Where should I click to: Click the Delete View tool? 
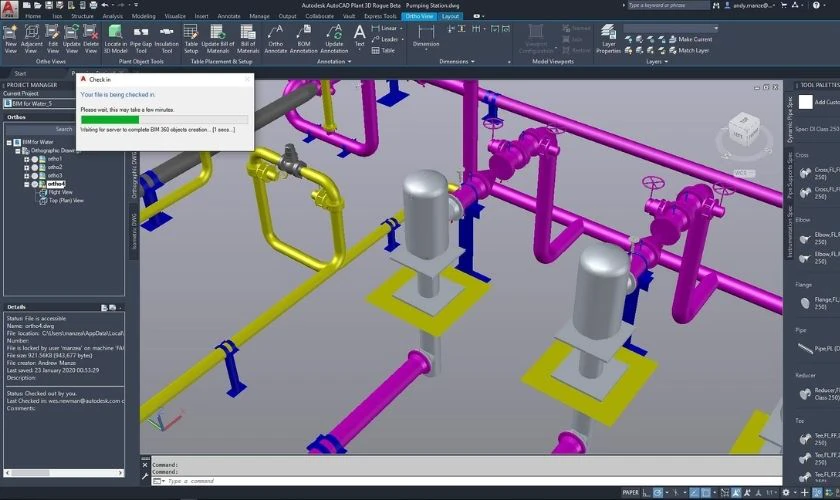91,39
